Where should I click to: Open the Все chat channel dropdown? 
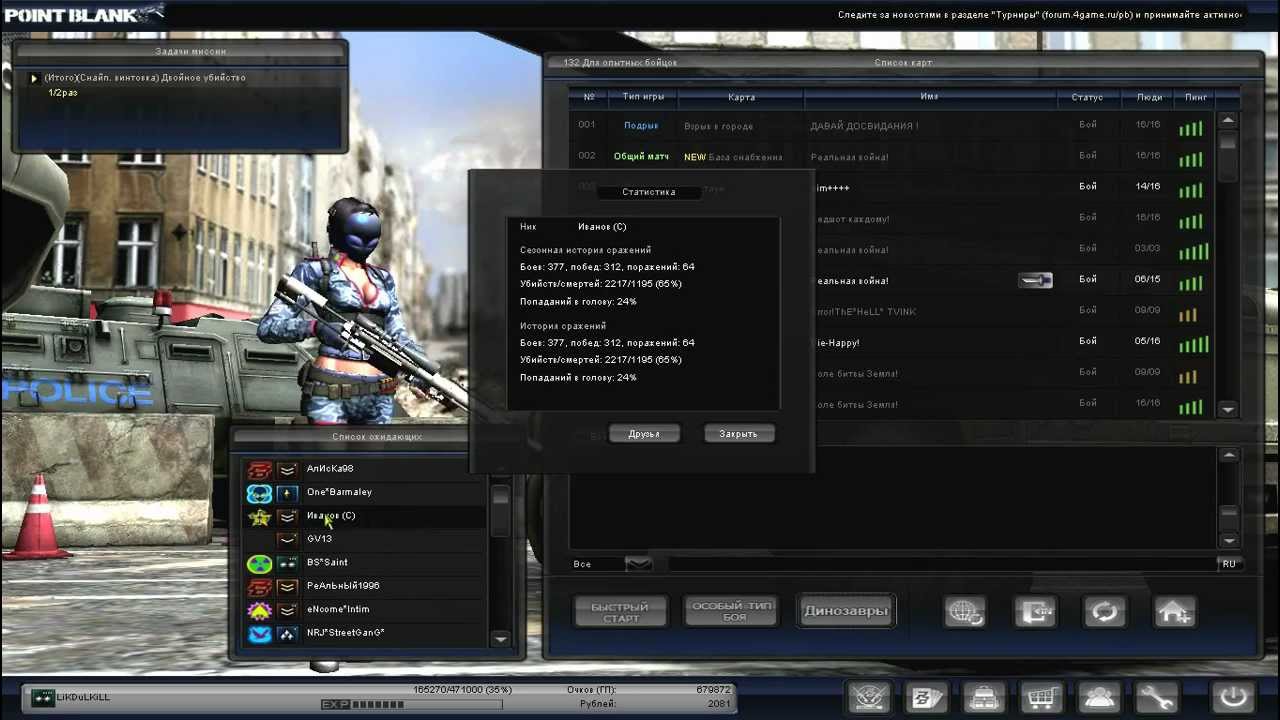638,564
